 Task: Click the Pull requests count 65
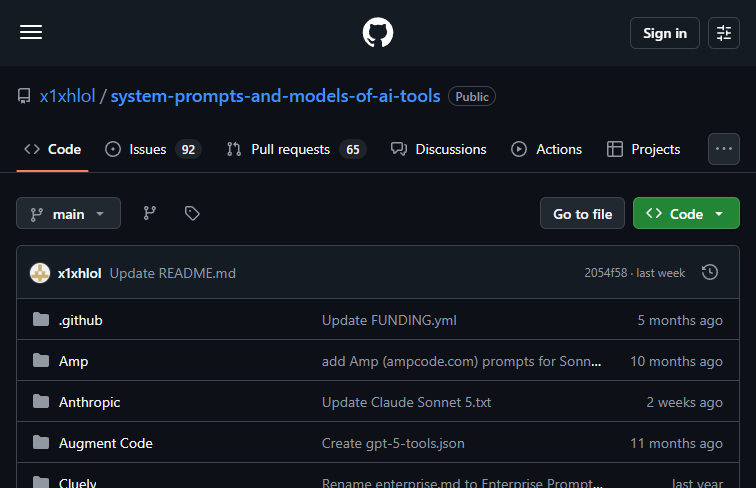click(x=352, y=149)
